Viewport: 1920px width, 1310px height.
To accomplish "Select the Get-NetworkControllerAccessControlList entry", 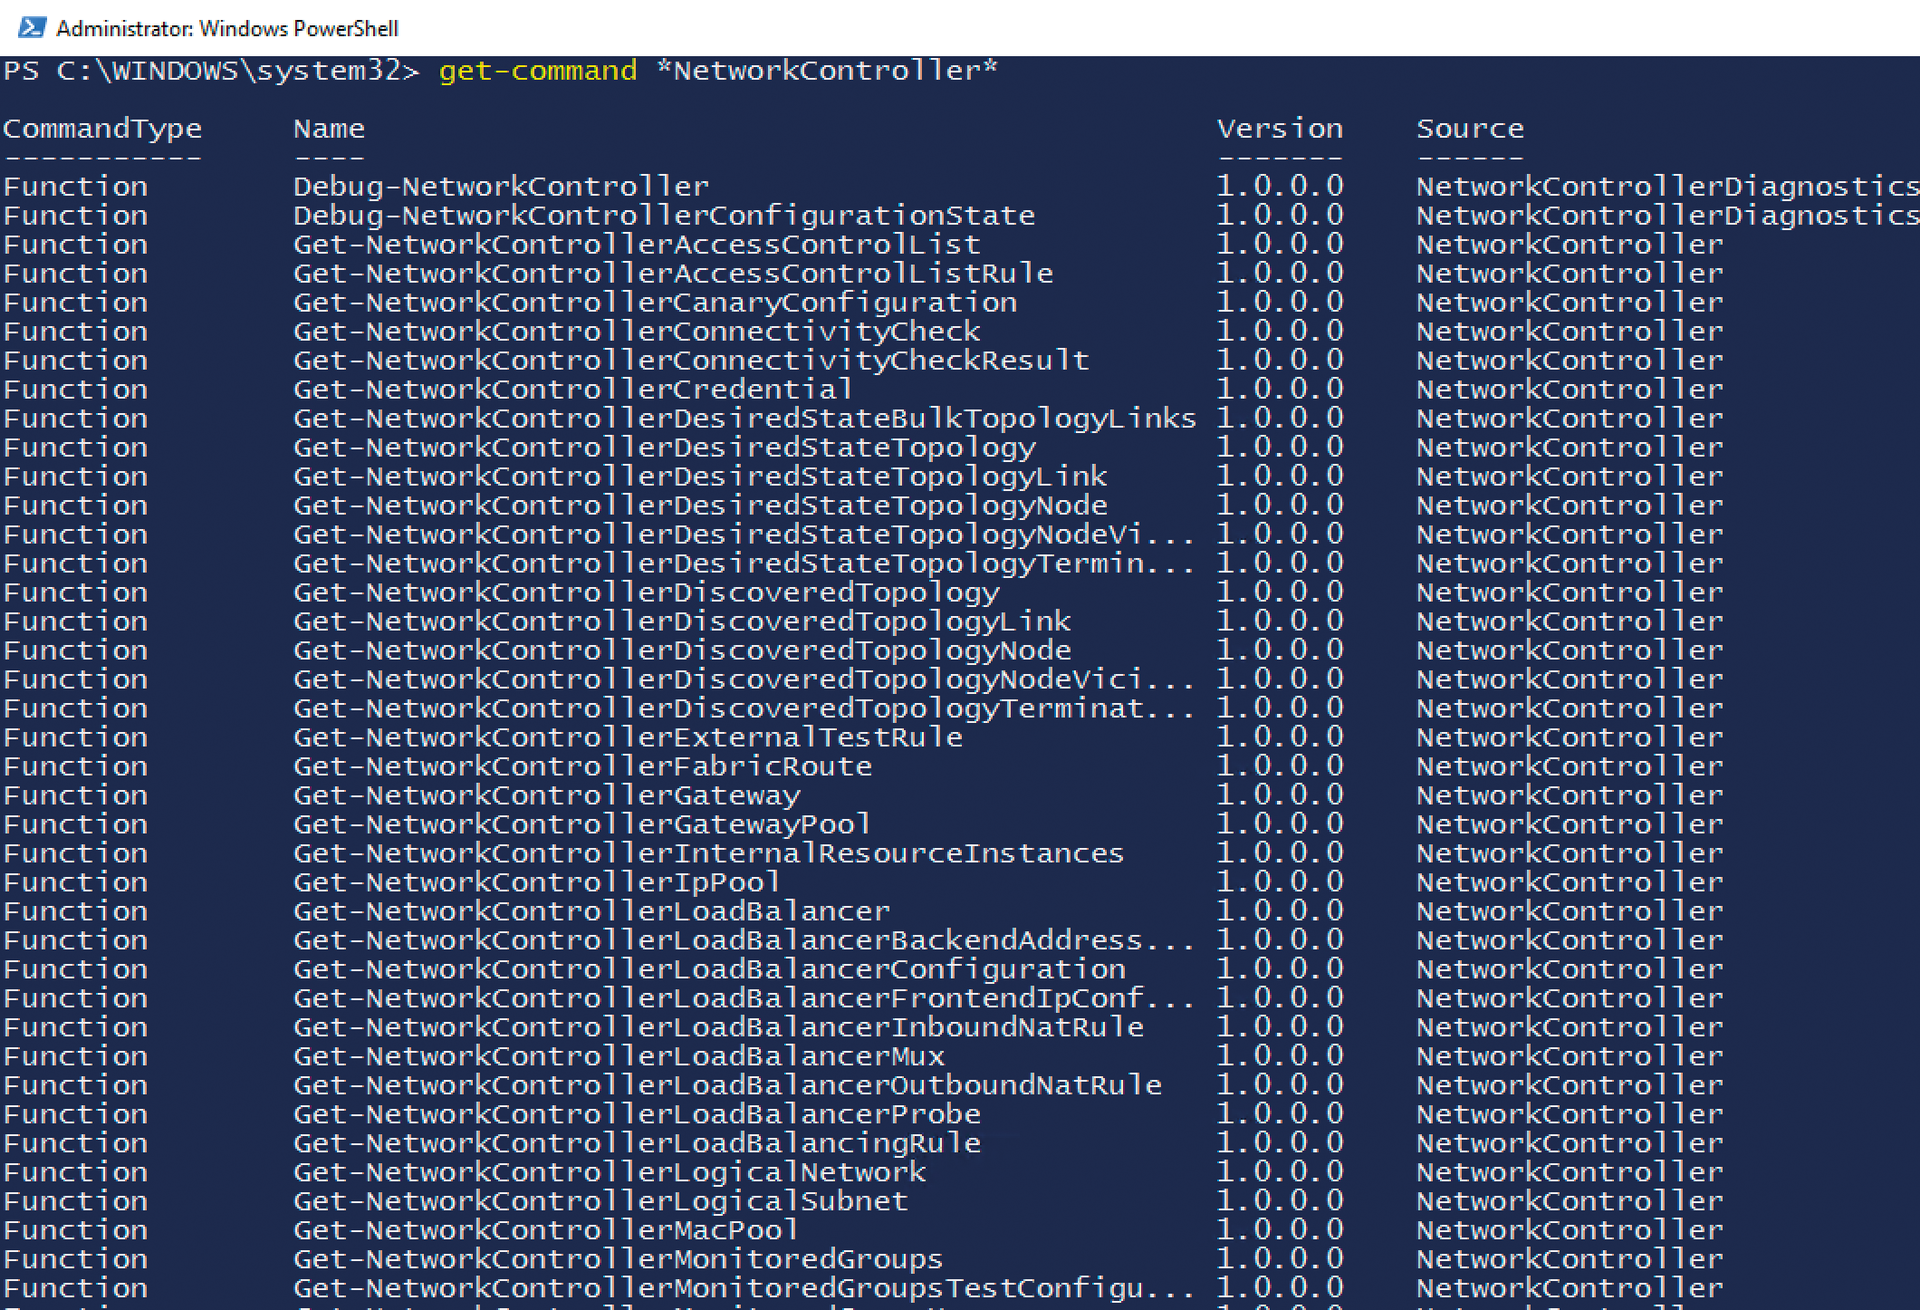I will pyautogui.click(x=636, y=243).
